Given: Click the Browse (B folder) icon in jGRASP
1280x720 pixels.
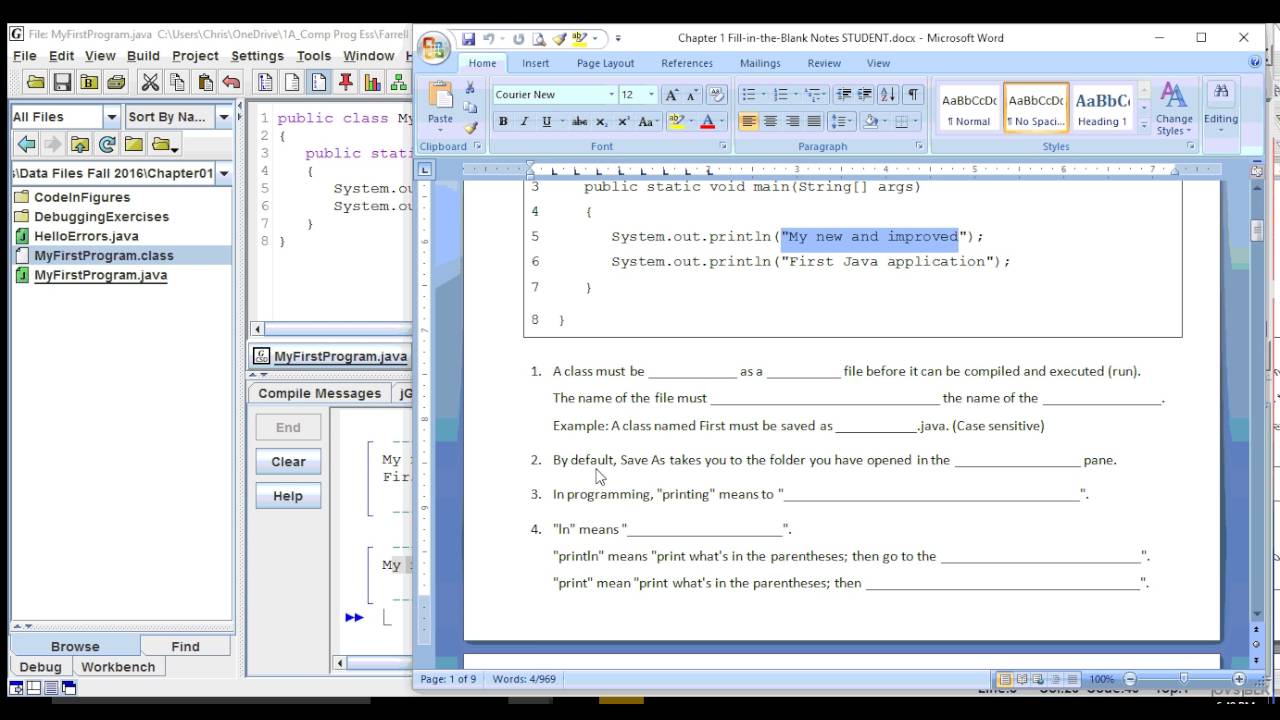Looking at the screenshot, I should 89,83.
